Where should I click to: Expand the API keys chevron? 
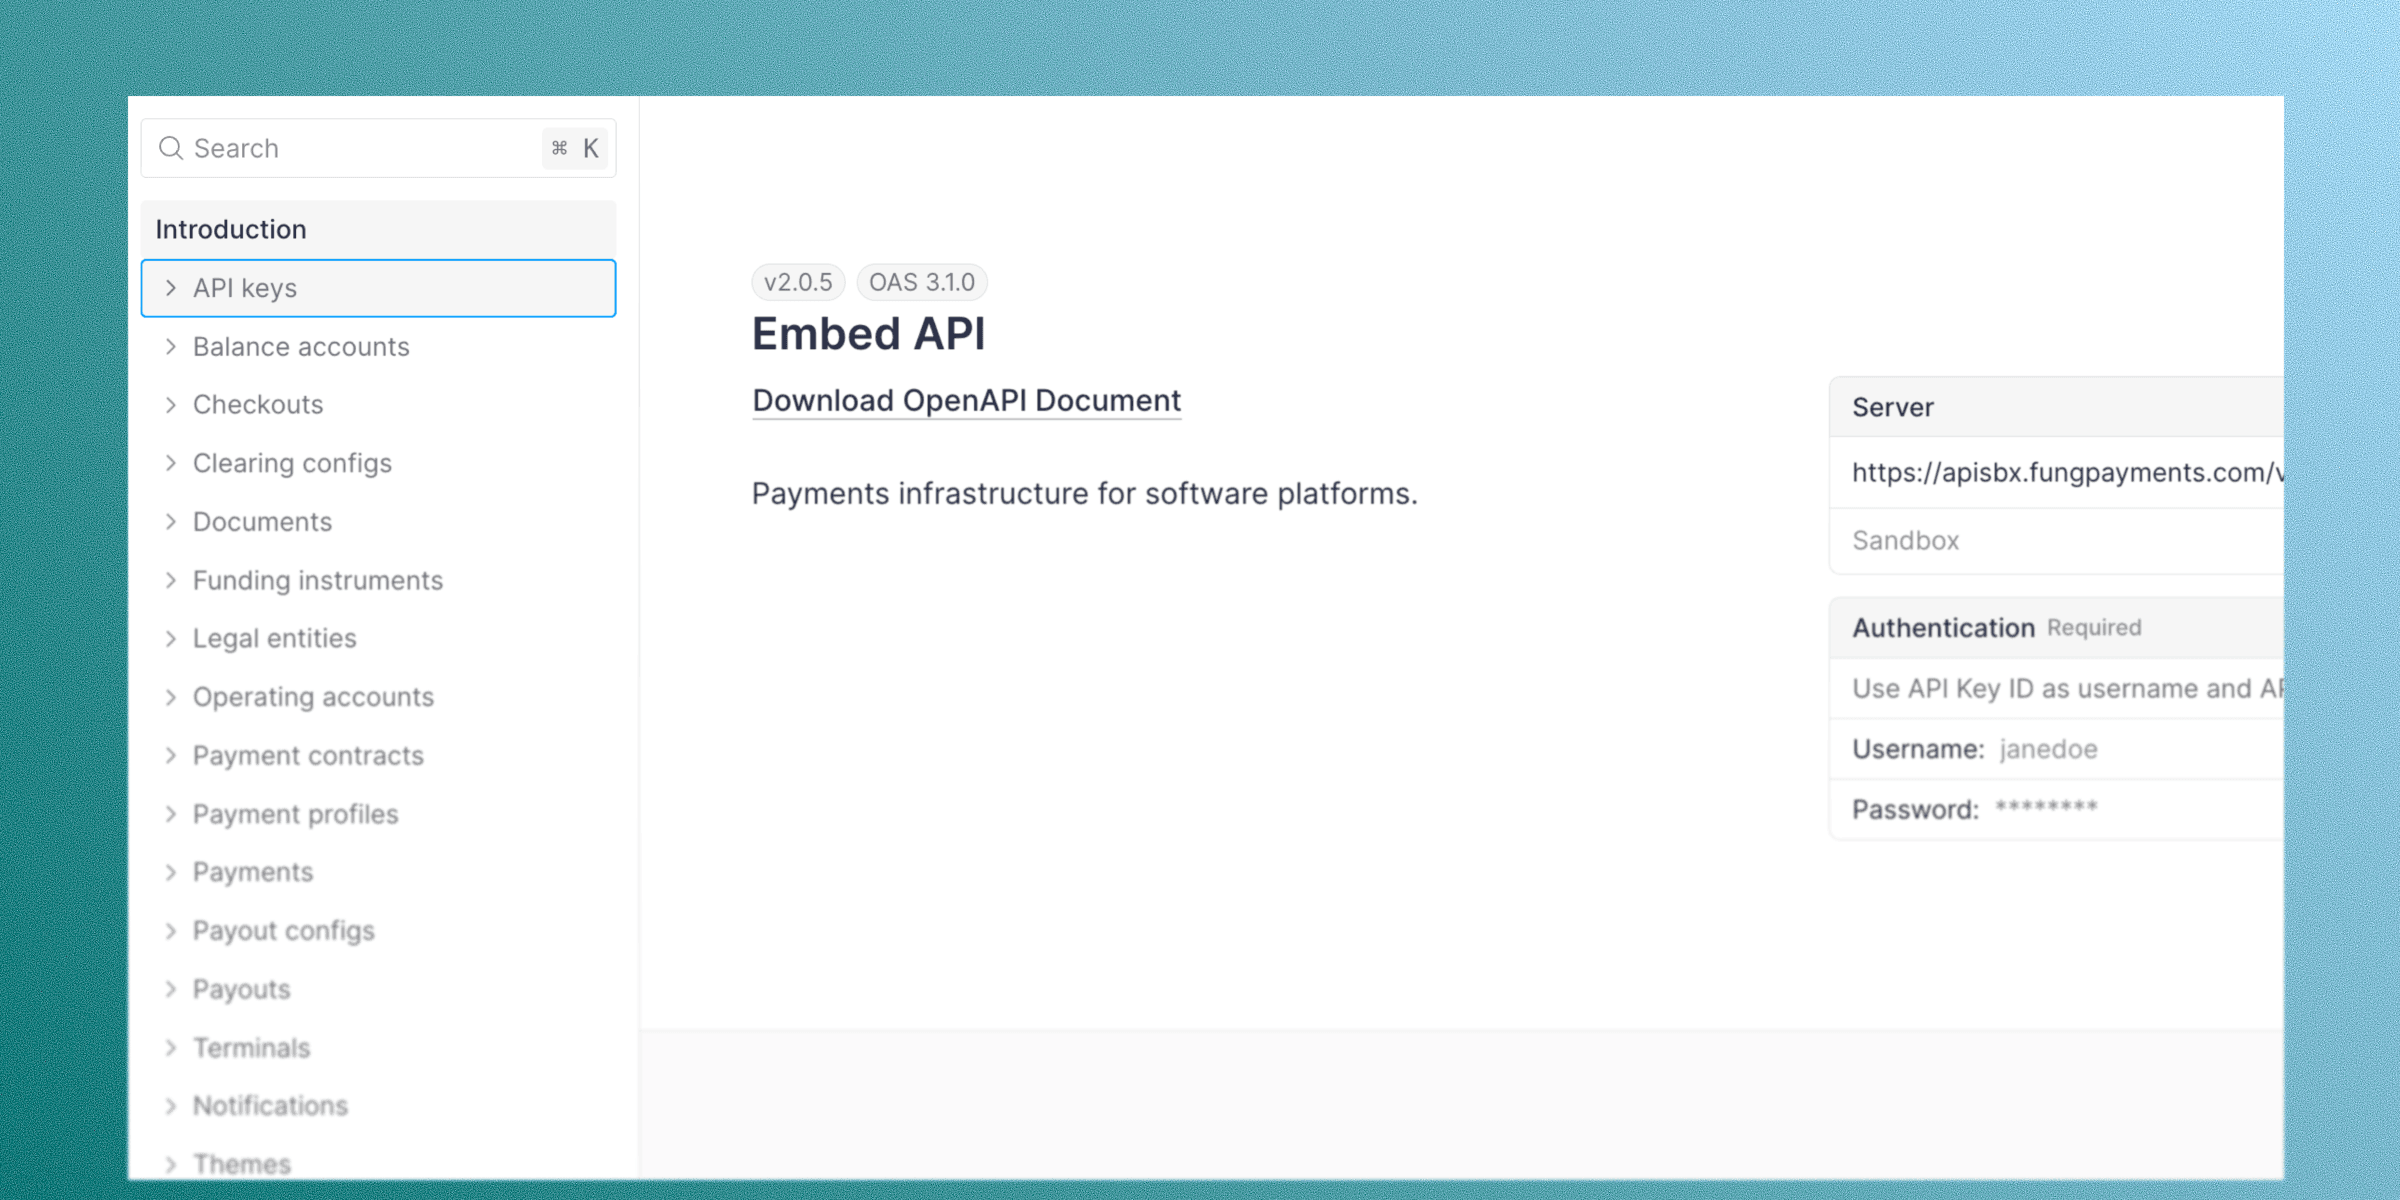(171, 288)
